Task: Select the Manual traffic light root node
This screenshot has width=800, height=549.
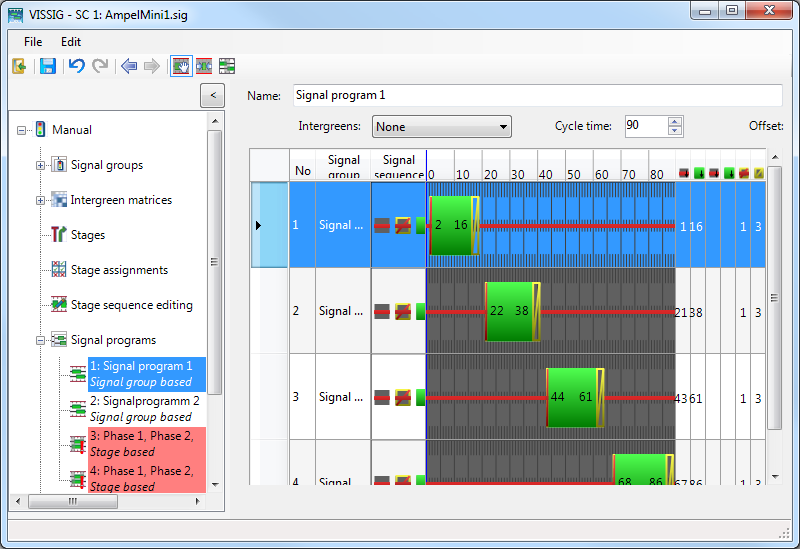Action: pos(71,130)
